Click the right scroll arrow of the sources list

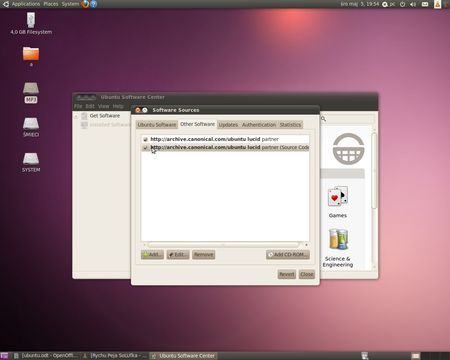pyautogui.click(x=306, y=245)
